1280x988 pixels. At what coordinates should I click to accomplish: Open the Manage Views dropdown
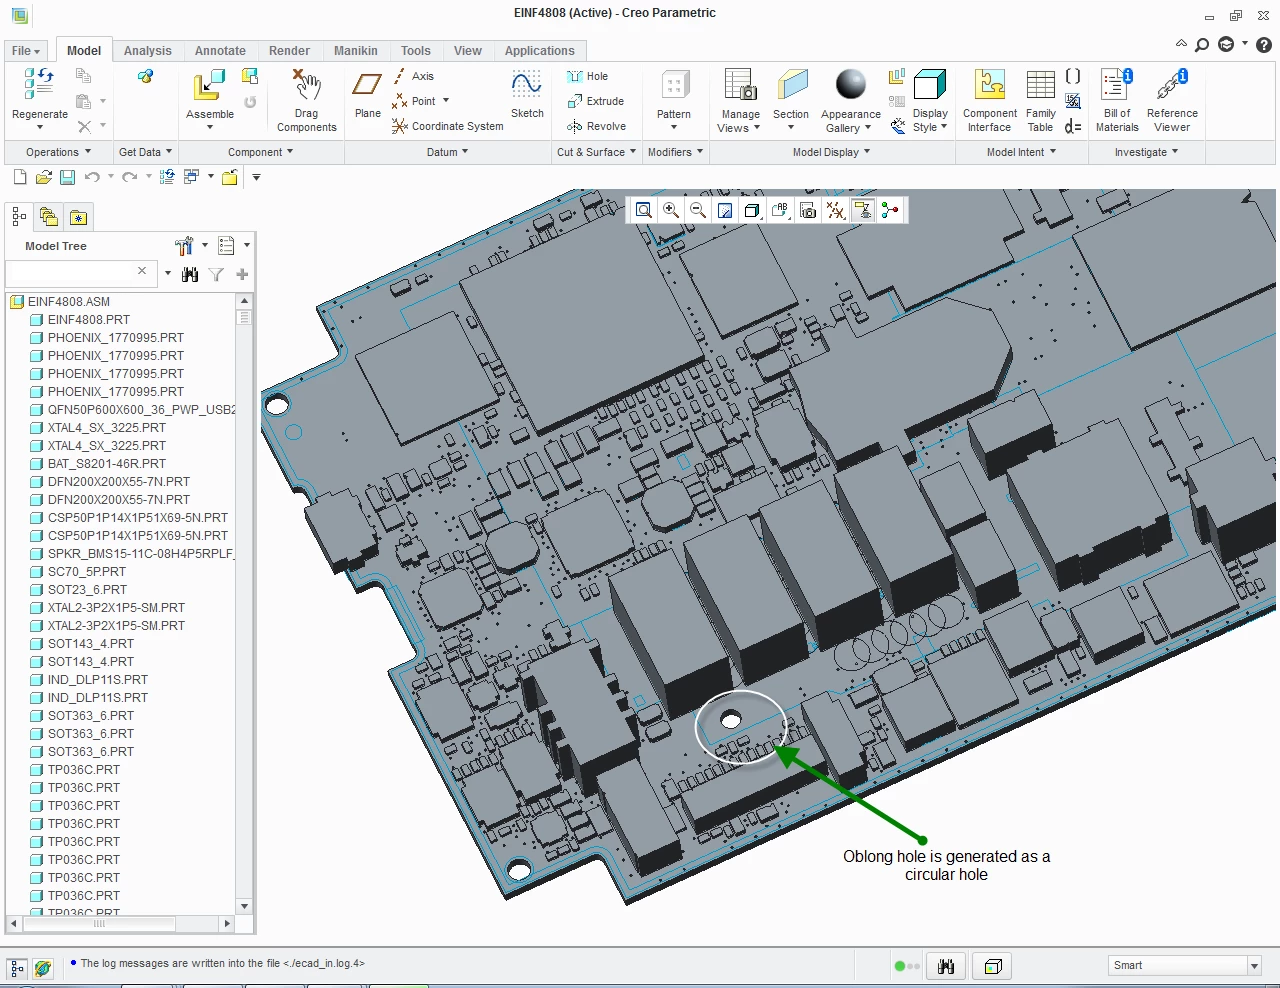[x=740, y=121]
